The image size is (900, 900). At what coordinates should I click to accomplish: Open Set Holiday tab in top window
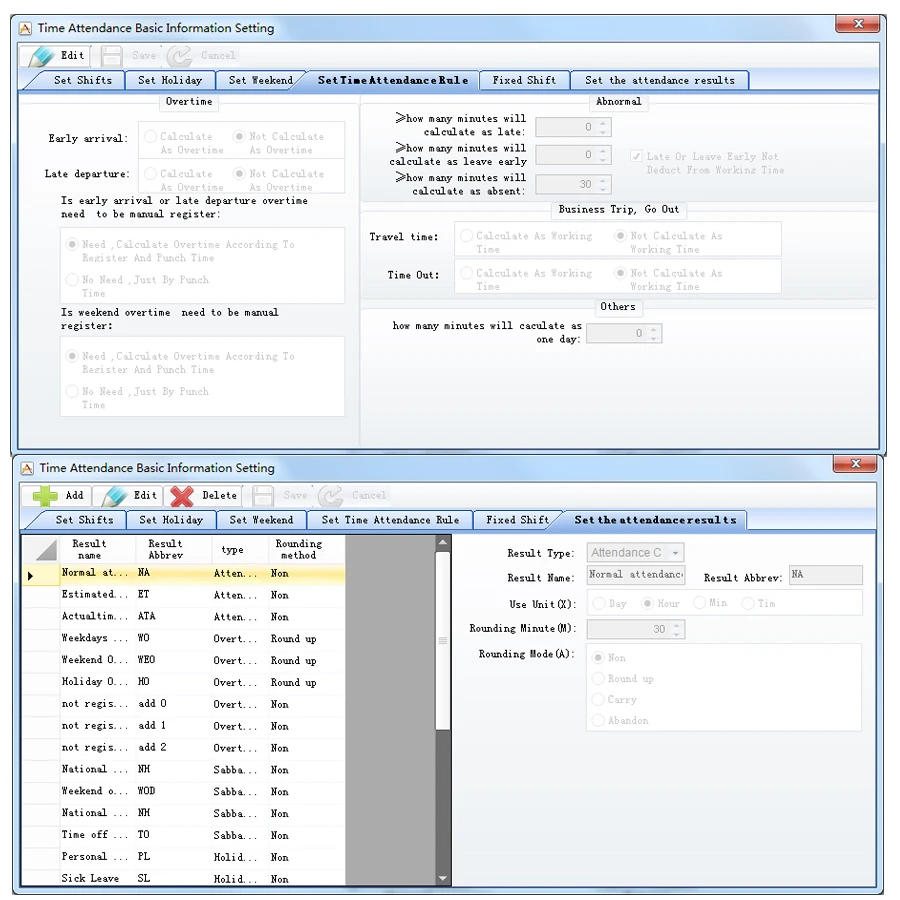coord(170,80)
